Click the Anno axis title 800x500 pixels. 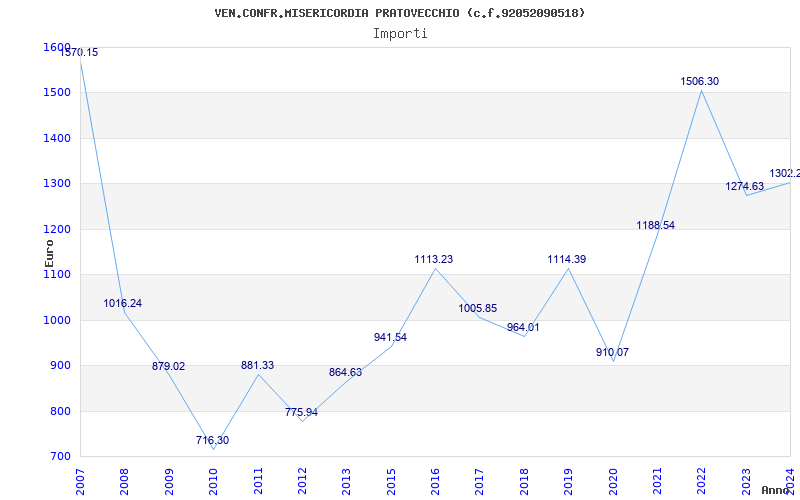click(774, 490)
